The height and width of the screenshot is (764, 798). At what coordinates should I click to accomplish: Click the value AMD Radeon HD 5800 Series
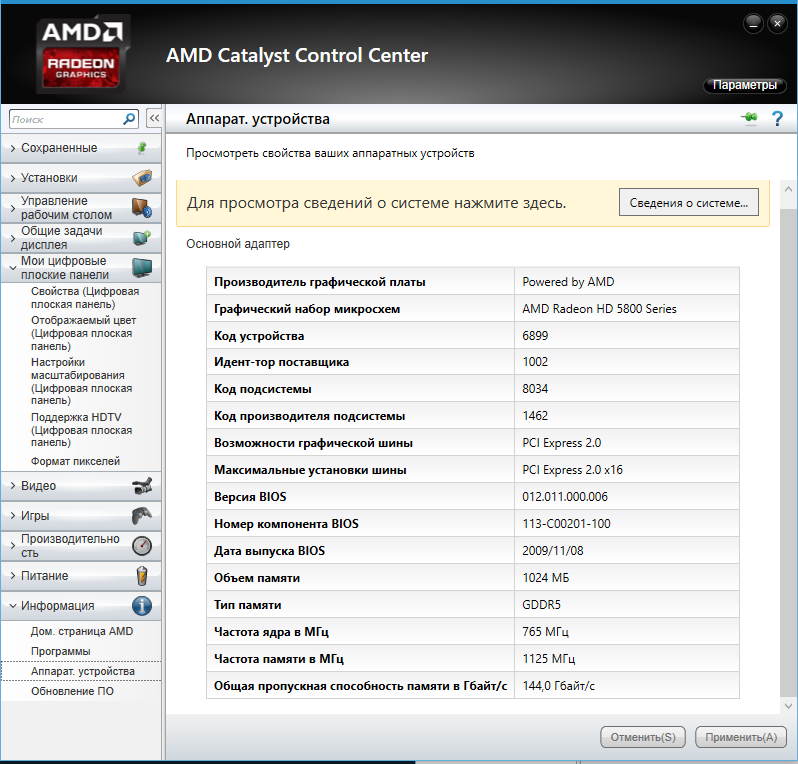pos(599,309)
